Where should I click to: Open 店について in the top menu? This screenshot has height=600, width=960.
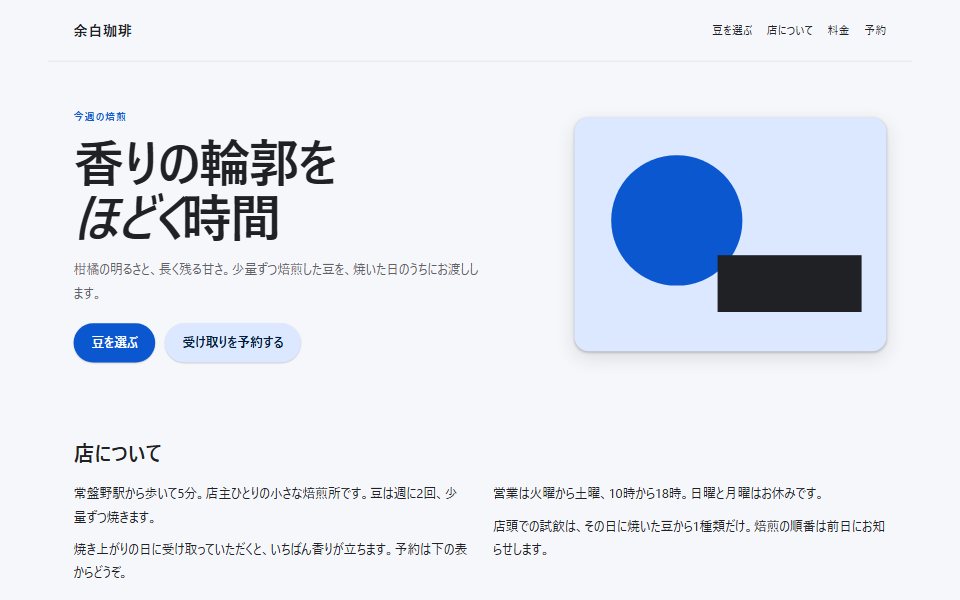coord(790,30)
